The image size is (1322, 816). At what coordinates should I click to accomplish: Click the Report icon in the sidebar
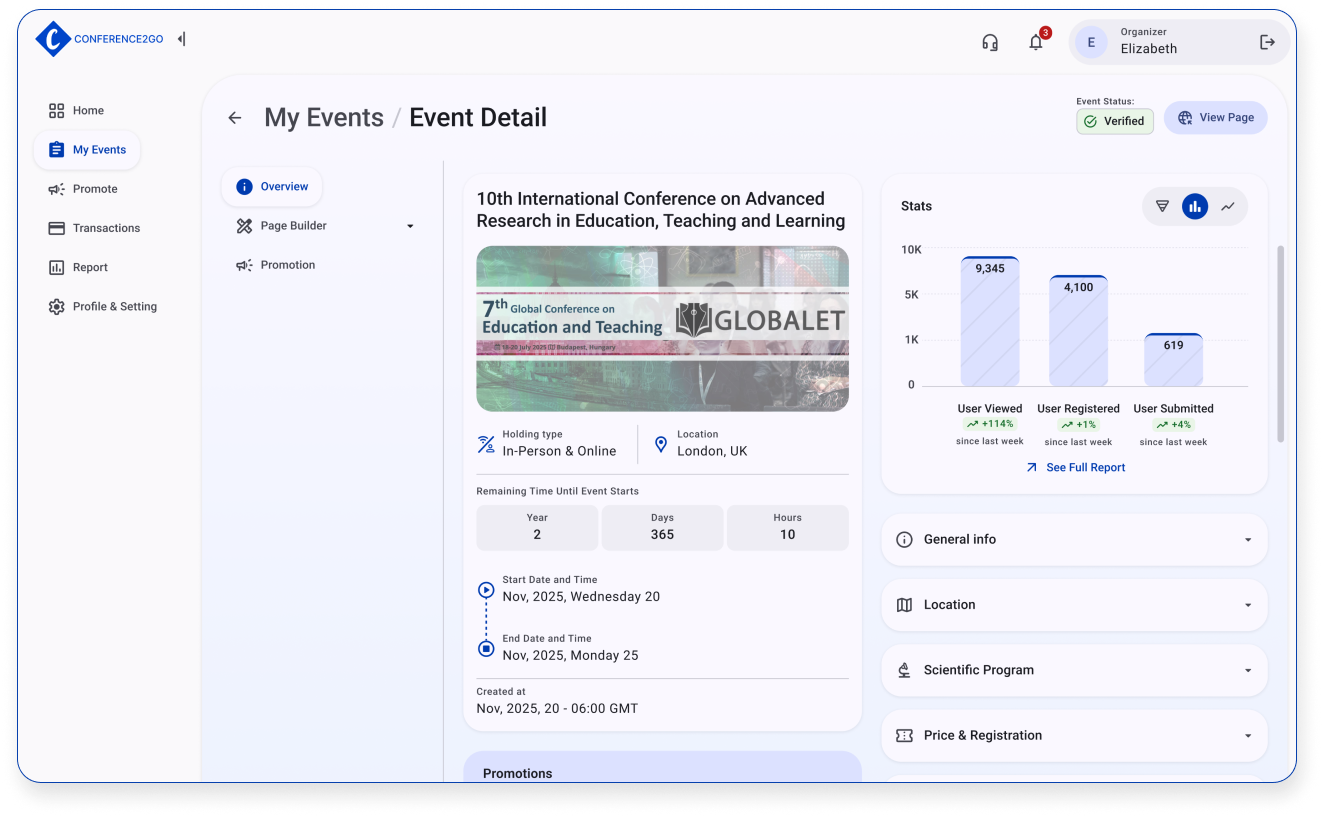[x=57, y=267]
